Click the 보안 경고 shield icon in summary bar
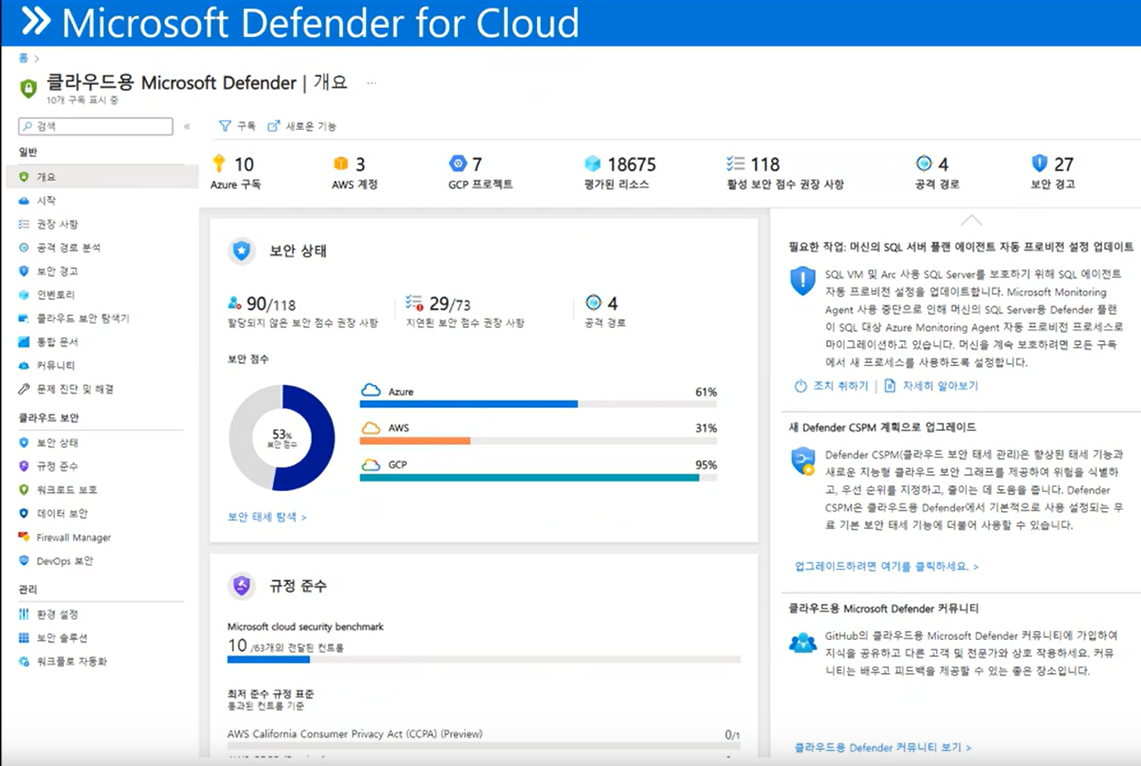Screen dimensions: 1141x766 pos(1040,163)
